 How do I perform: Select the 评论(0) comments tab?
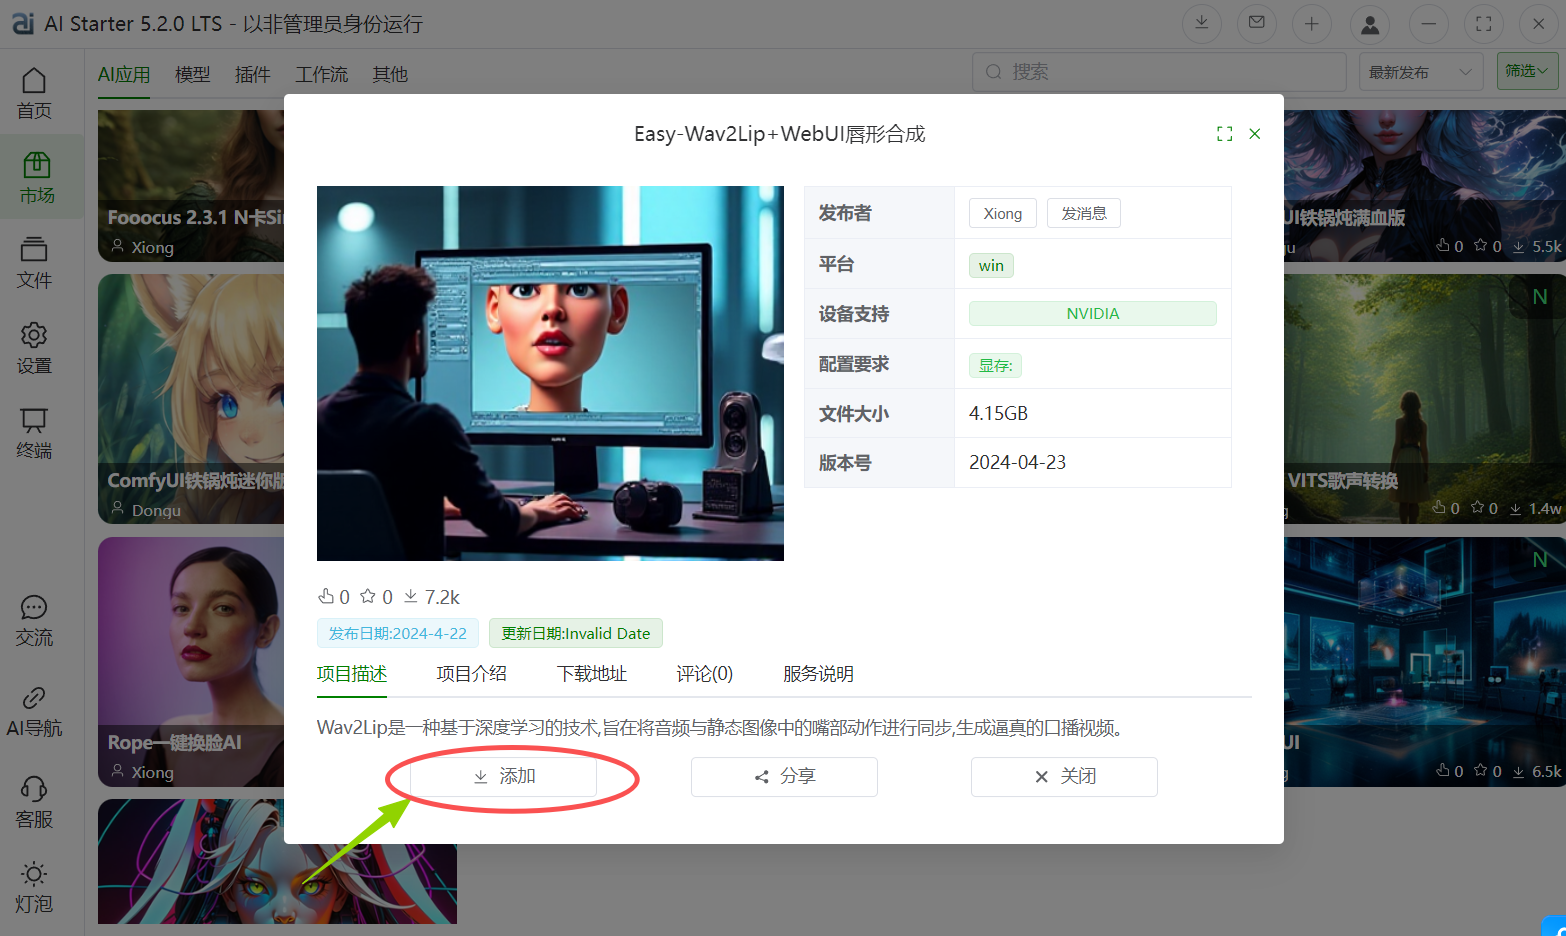[705, 674]
